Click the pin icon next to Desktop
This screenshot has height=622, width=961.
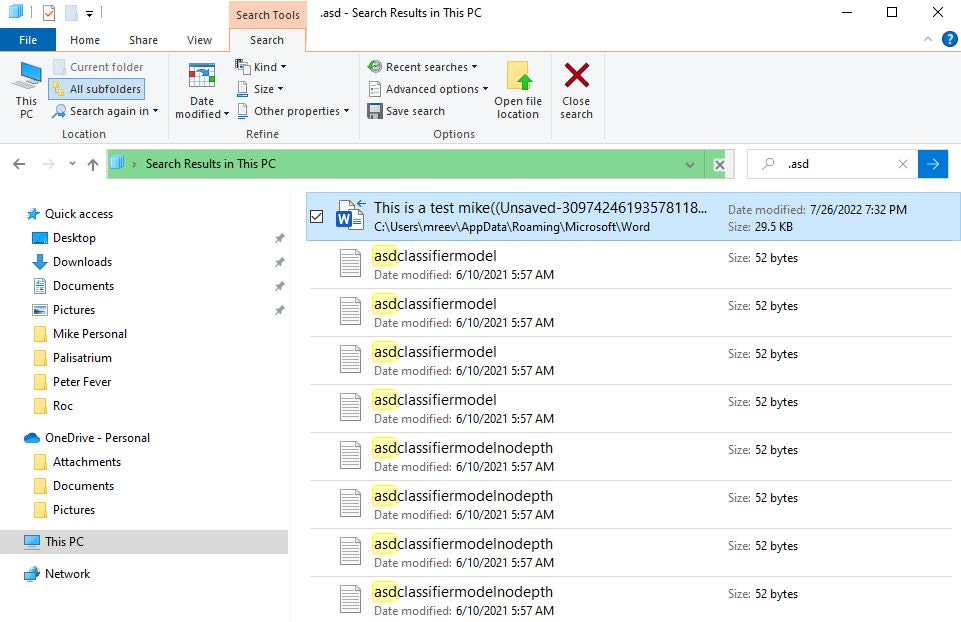(x=279, y=238)
